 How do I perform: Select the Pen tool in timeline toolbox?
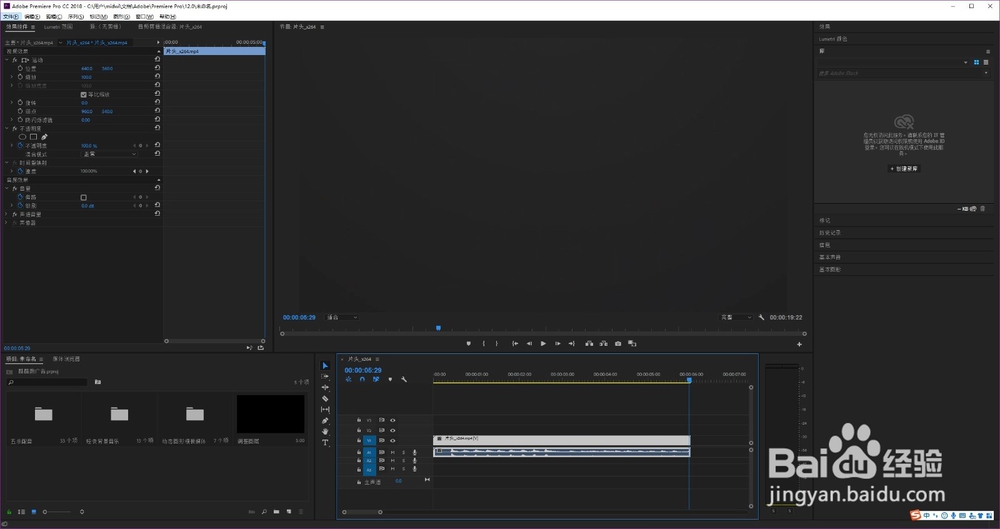325,421
